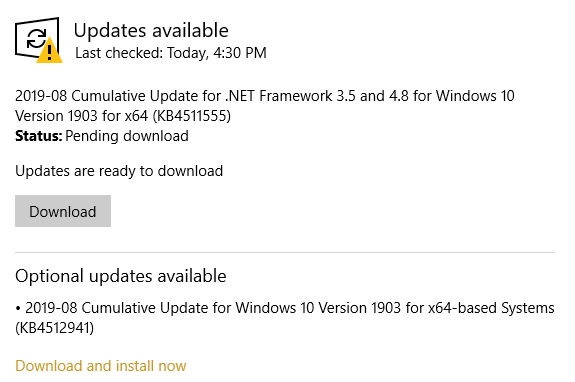Click the Download button
Image resolution: width=575 pixels, height=382 pixels.
(63, 211)
